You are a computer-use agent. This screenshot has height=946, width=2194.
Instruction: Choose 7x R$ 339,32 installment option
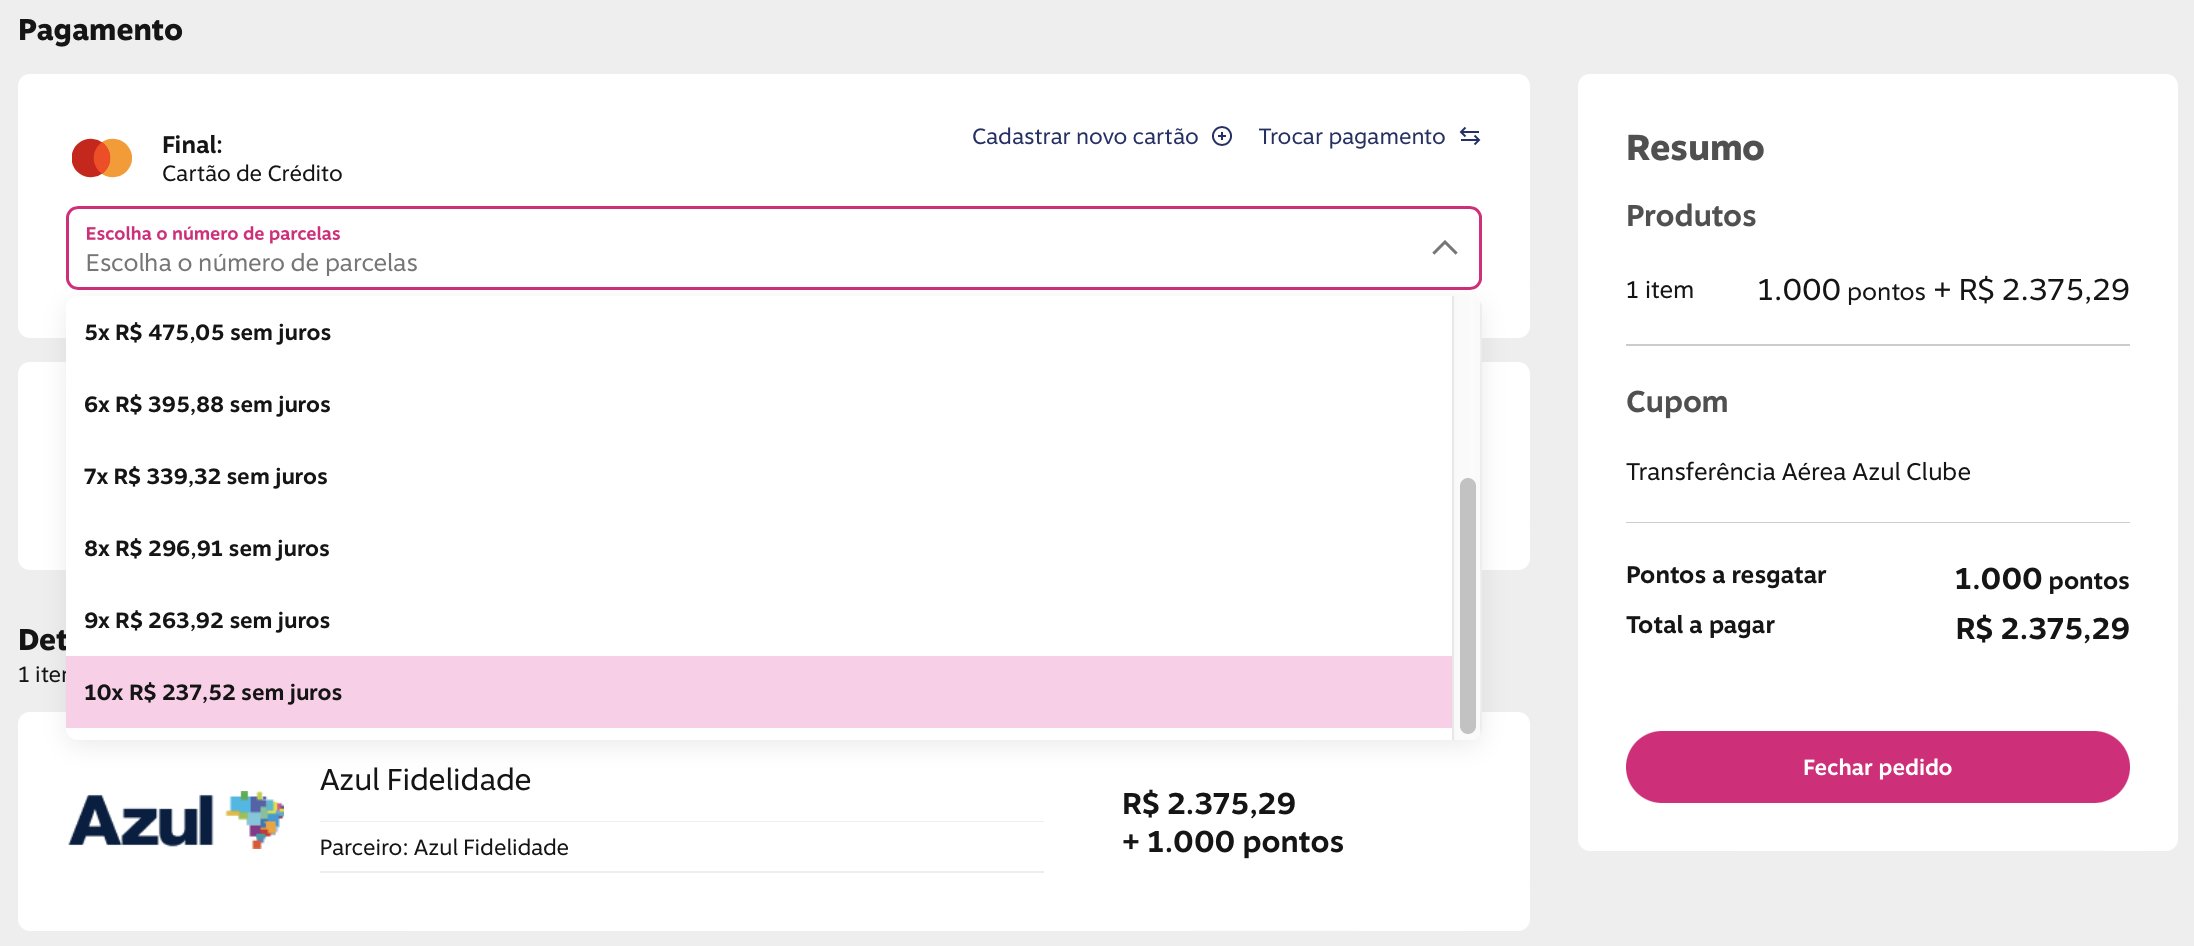click(206, 476)
